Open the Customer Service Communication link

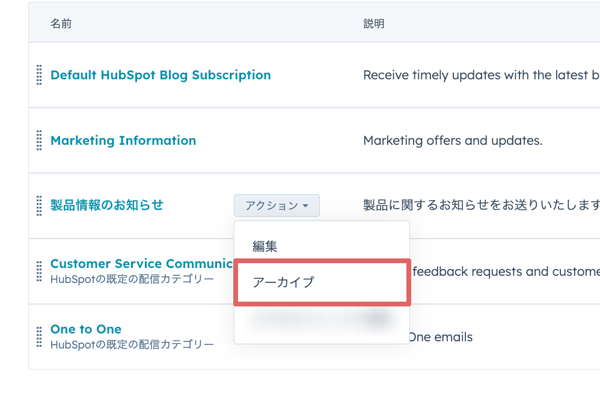tap(140, 264)
